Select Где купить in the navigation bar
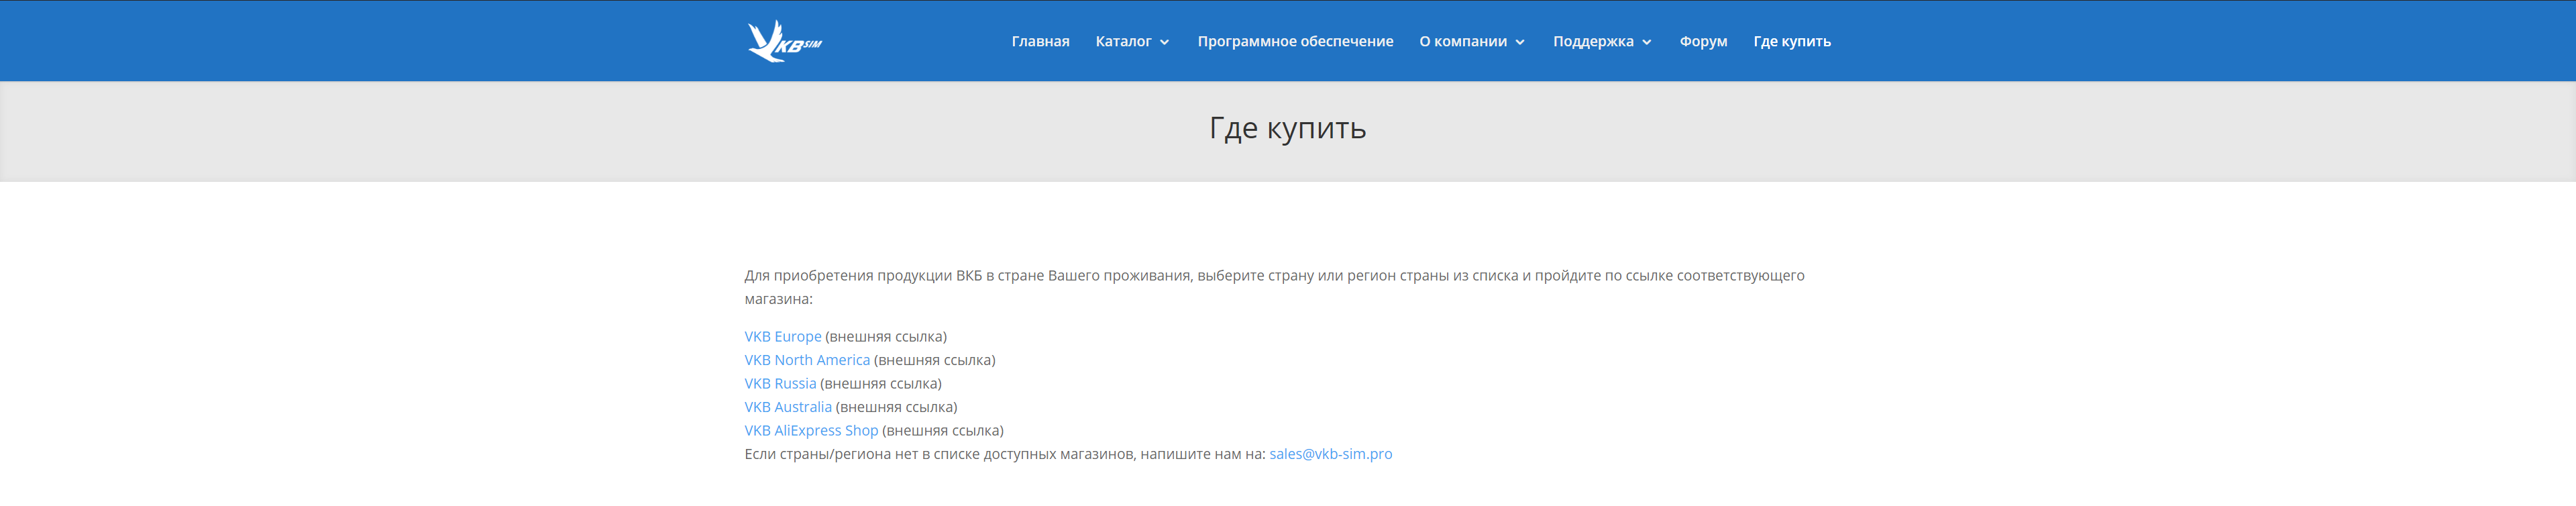 [1792, 41]
